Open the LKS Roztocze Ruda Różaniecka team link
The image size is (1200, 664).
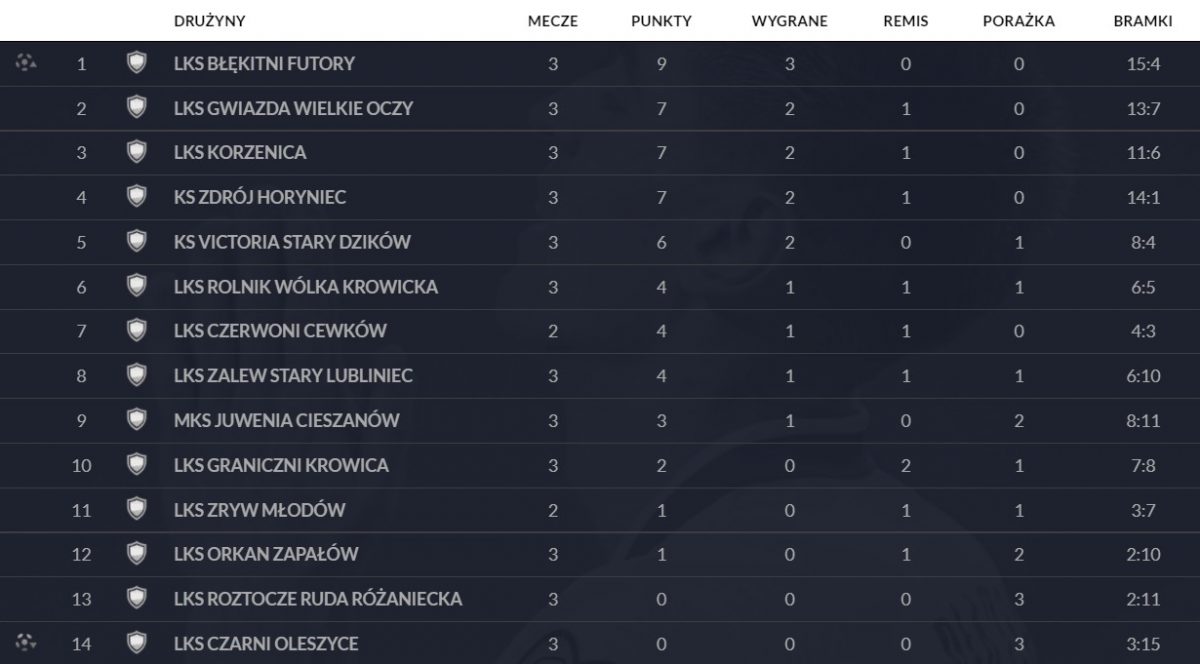pyautogui.click(x=318, y=599)
